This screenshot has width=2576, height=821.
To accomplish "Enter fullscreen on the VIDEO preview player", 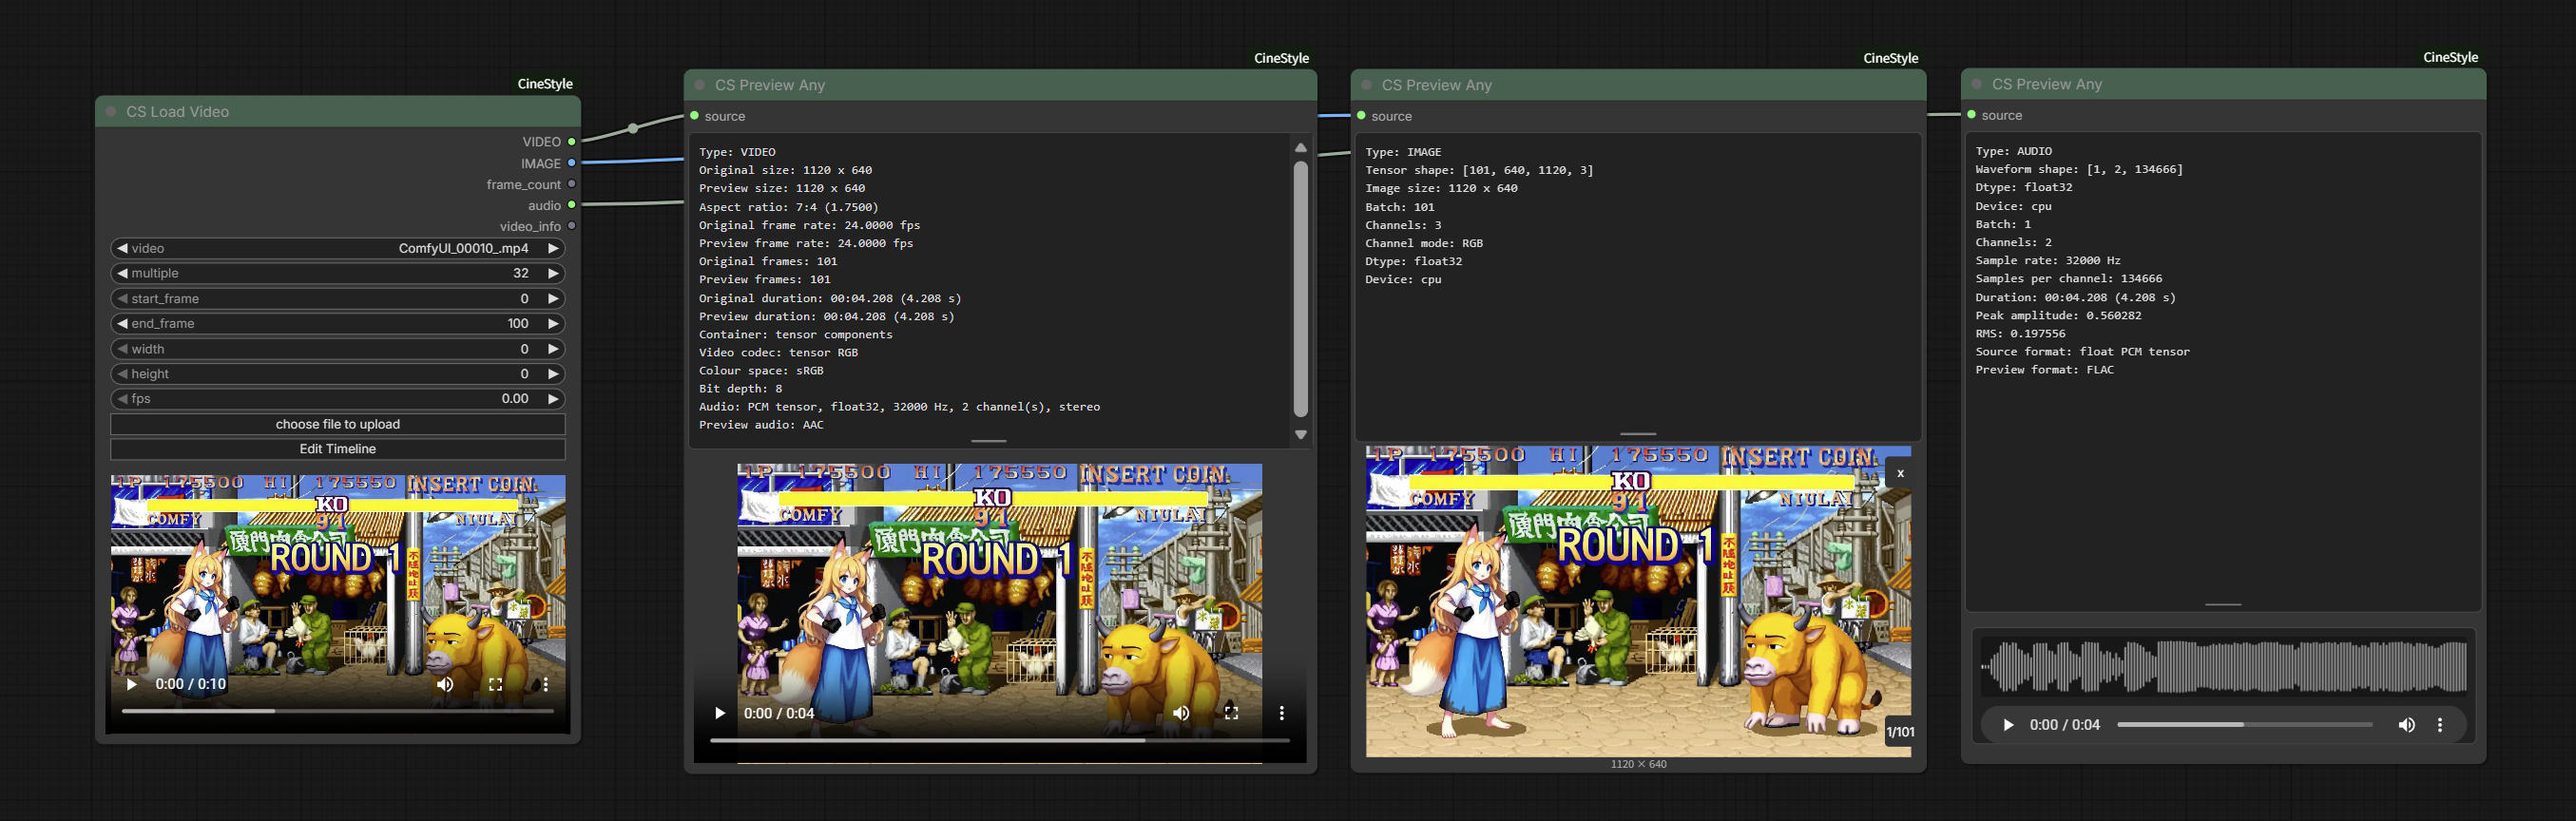I will [1231, 713].
